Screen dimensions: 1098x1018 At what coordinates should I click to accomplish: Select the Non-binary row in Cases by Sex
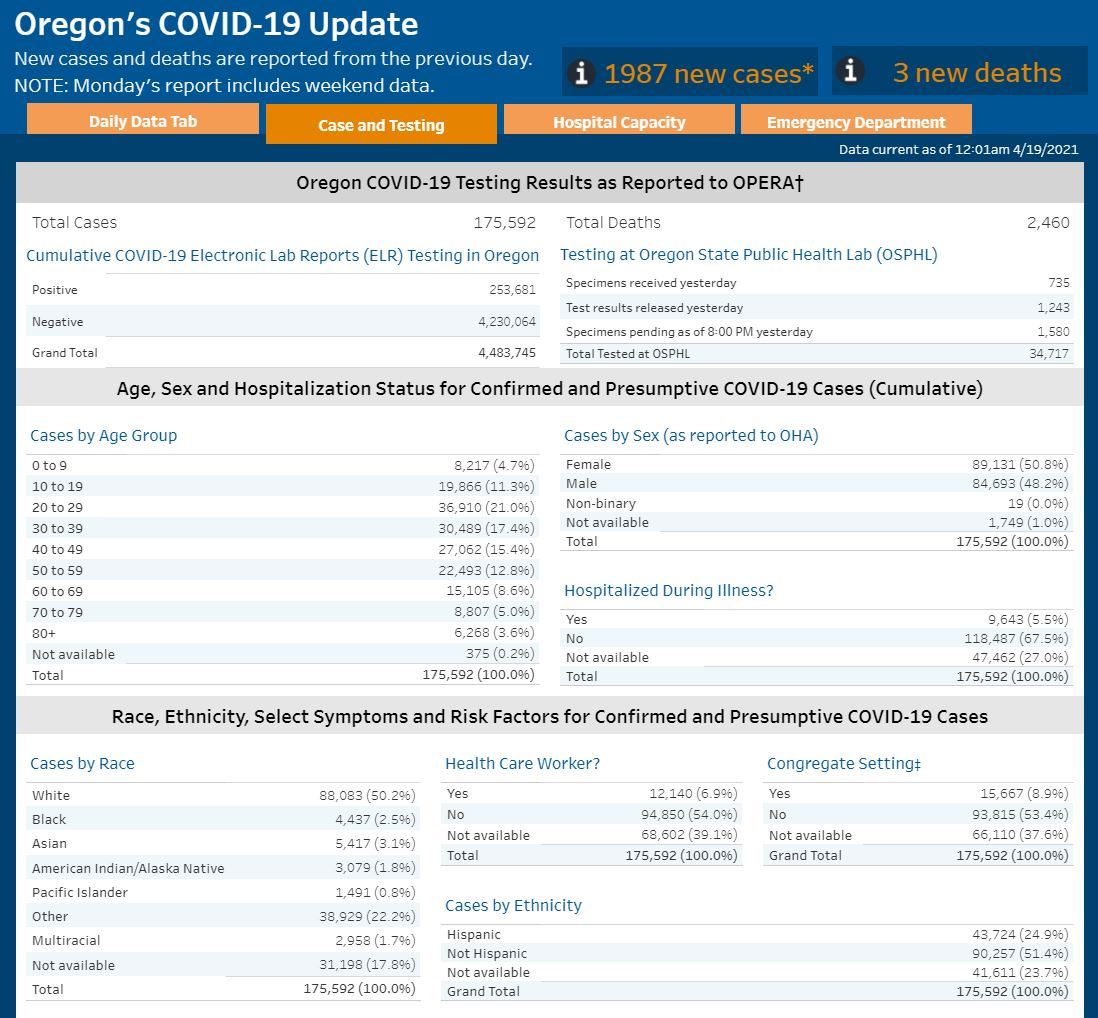click(x=816, y=503)
